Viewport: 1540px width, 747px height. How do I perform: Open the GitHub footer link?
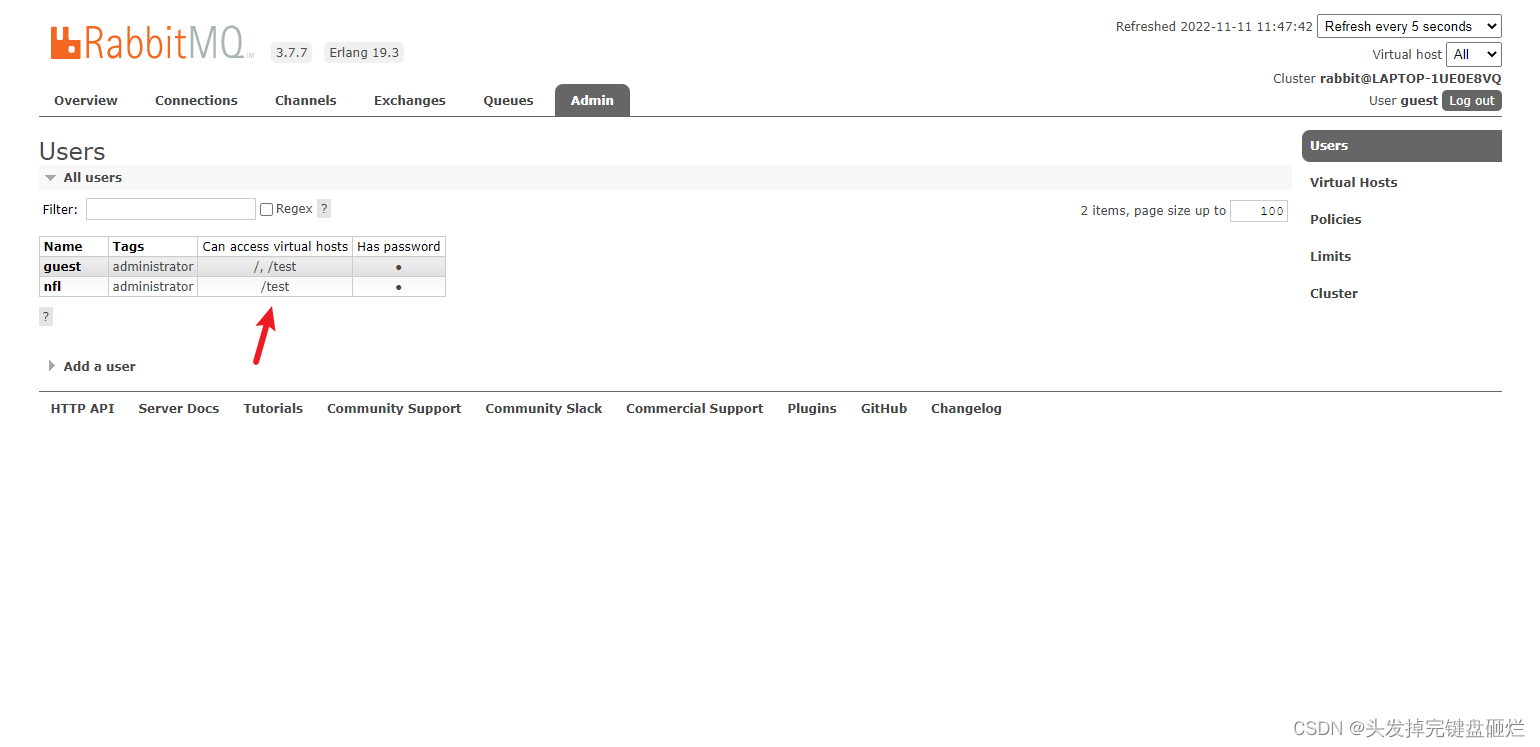[884, 408]
